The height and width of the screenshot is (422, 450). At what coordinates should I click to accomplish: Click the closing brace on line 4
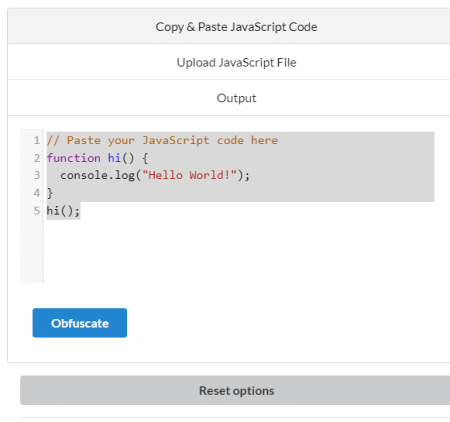tap(50, 193)
